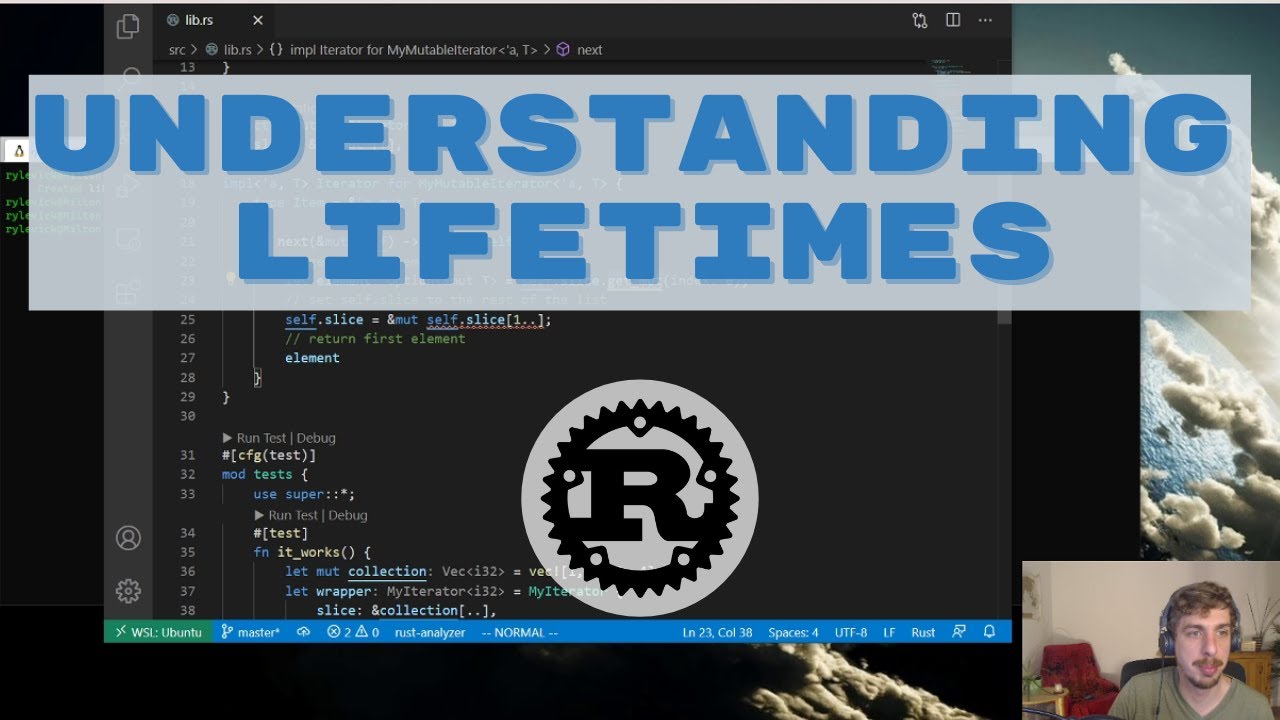Click the Synchronize Changes cloud icon

[304, 632]
